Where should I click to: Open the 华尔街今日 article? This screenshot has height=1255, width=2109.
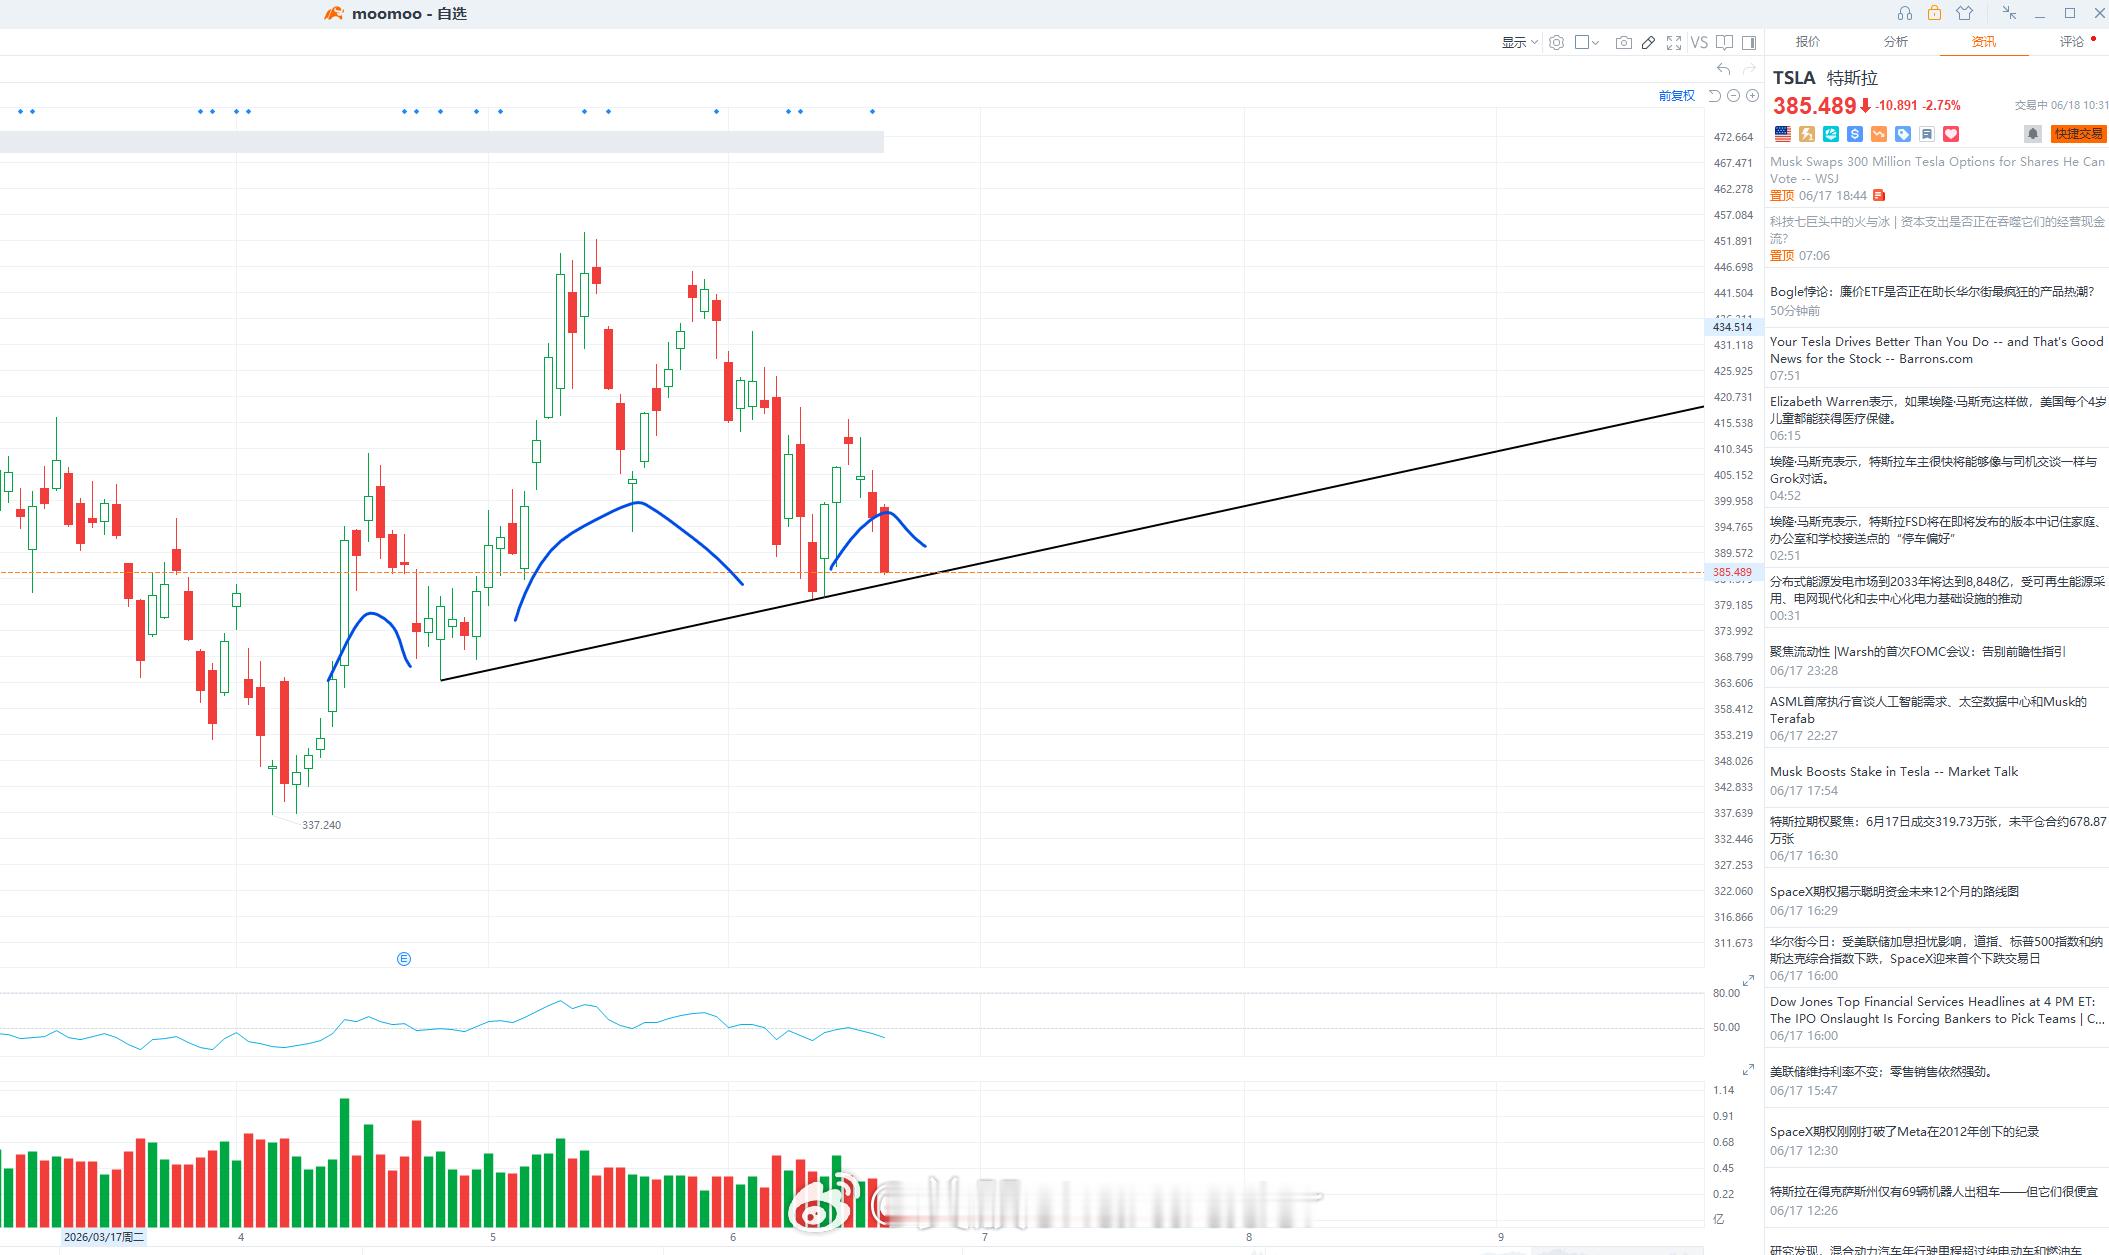1937,958
